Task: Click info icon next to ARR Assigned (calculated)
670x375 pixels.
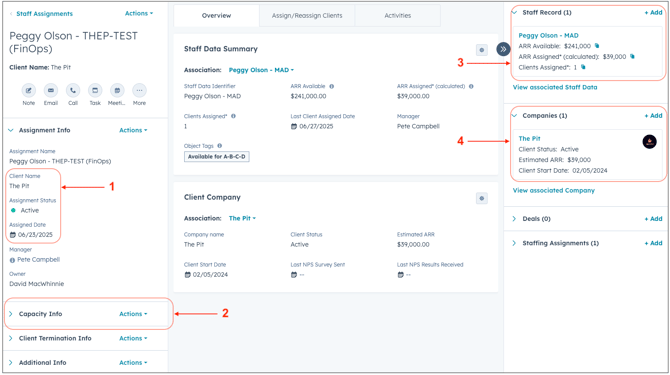Action: click(471, 86)
